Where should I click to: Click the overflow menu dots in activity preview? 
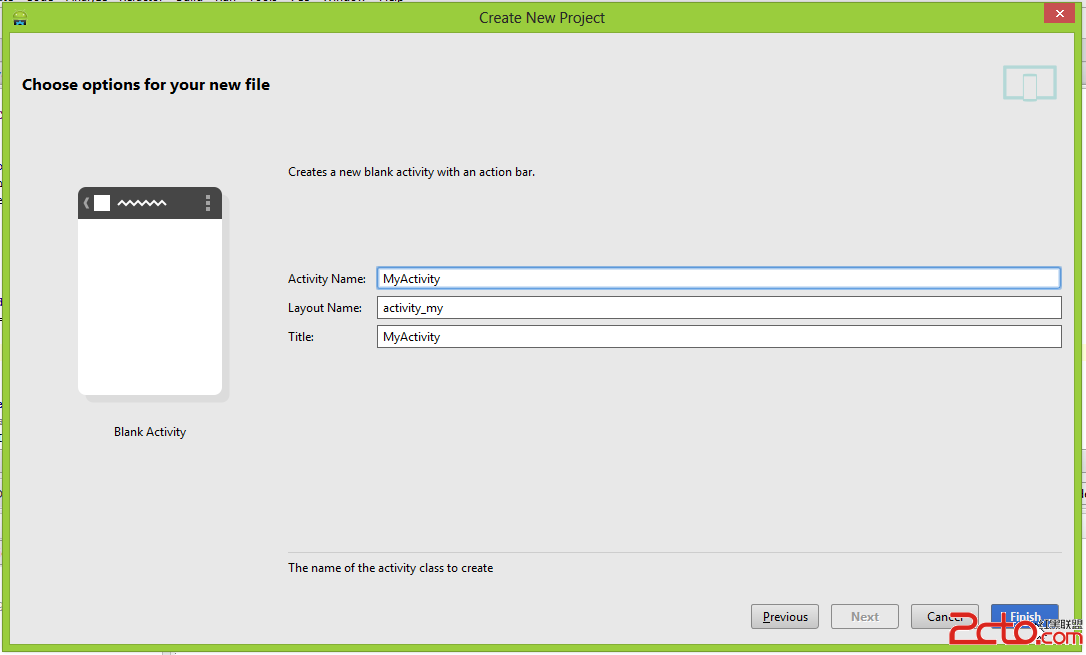click(207, 203)
